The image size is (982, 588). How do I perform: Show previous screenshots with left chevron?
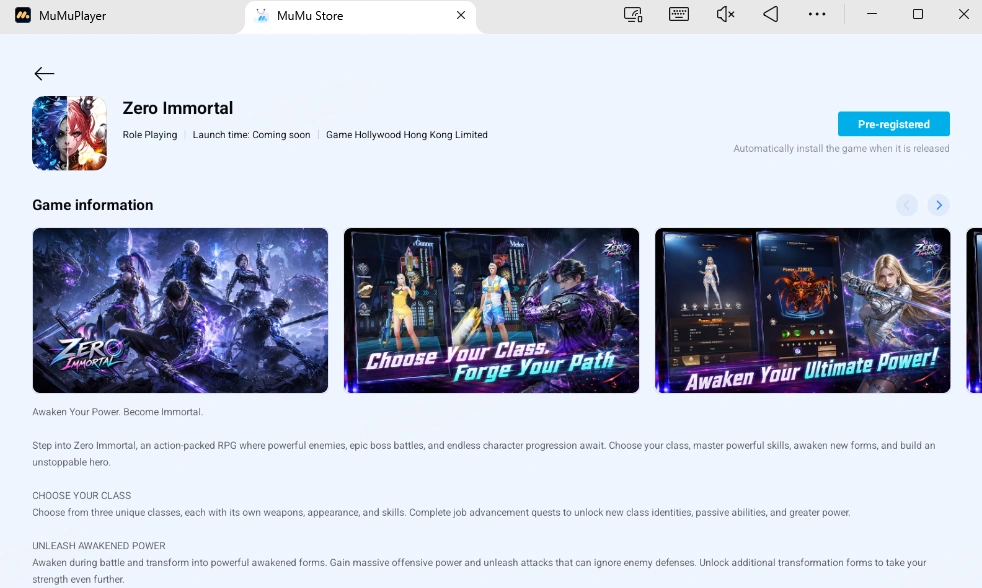coord(907,205)
